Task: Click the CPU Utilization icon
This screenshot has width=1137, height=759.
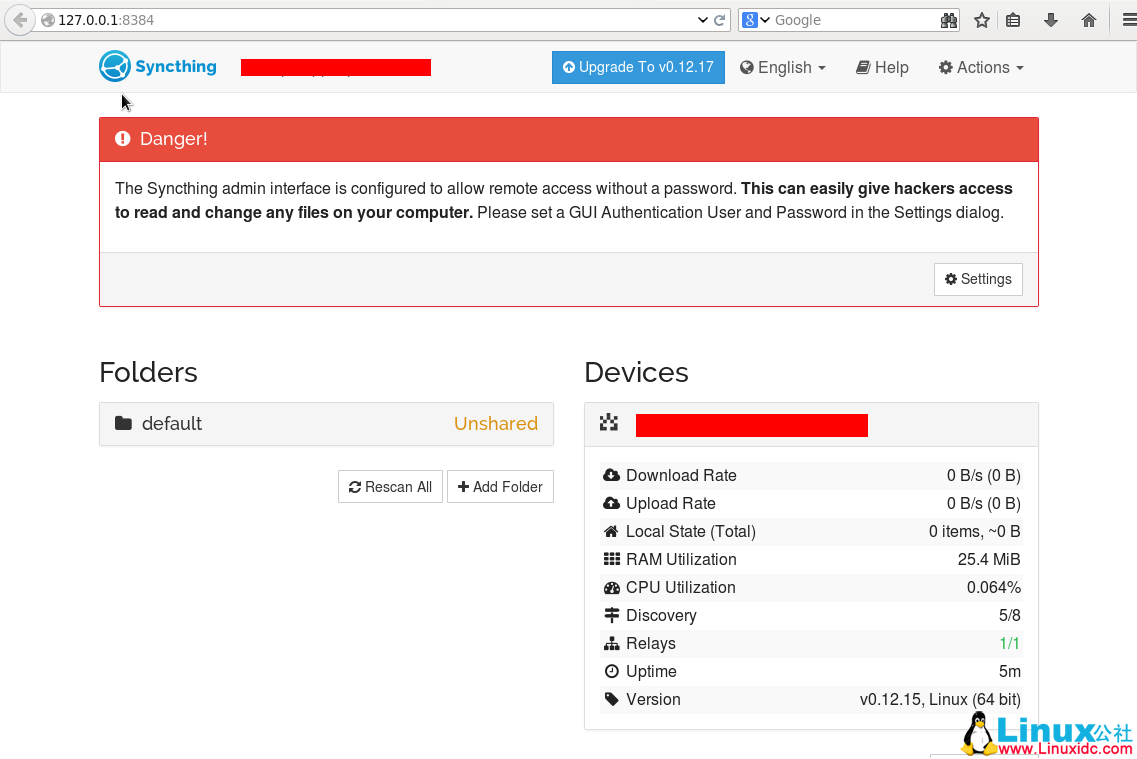Action: point(611,587)
